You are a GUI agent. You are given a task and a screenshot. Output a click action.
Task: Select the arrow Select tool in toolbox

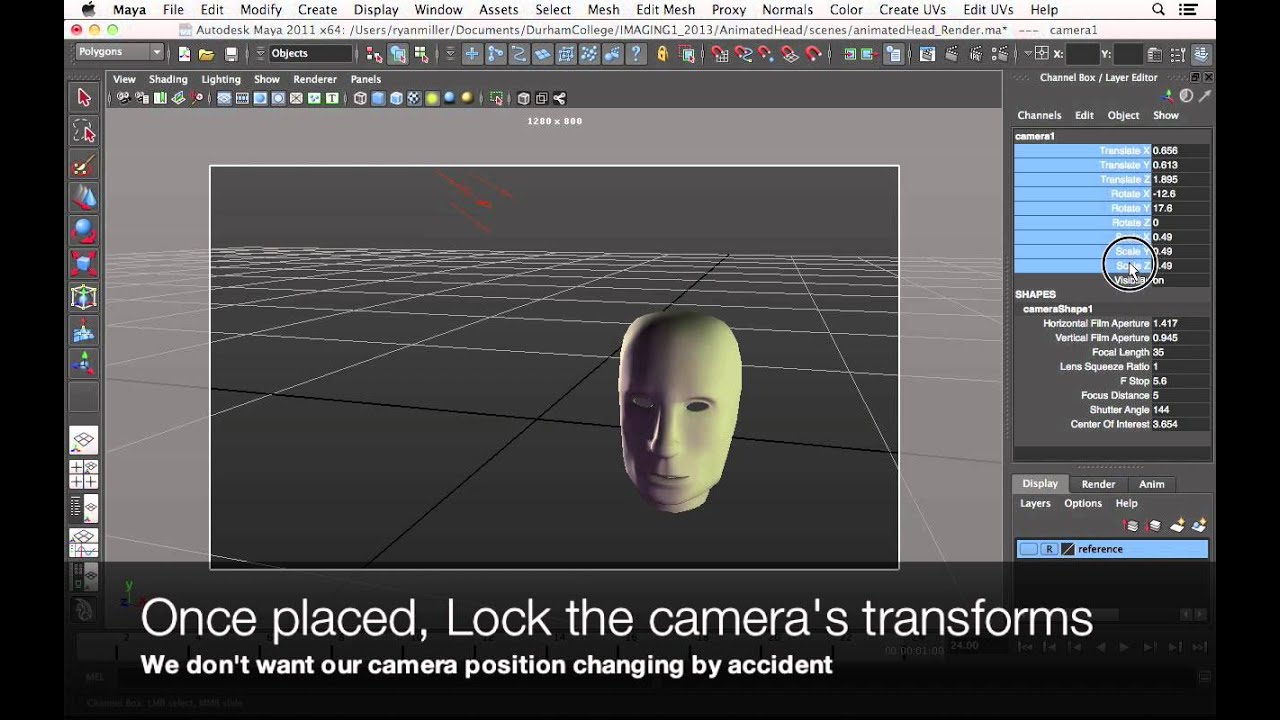point(84,98)
